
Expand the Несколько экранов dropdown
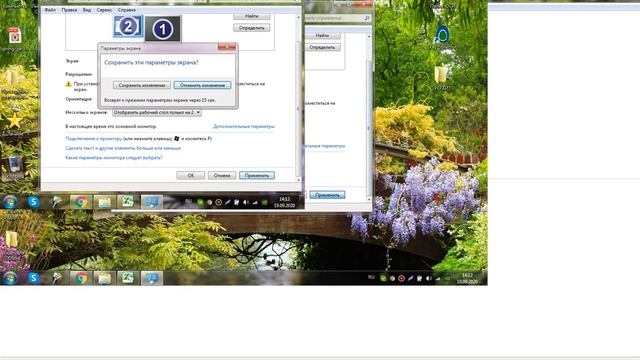tap(157, 112)
